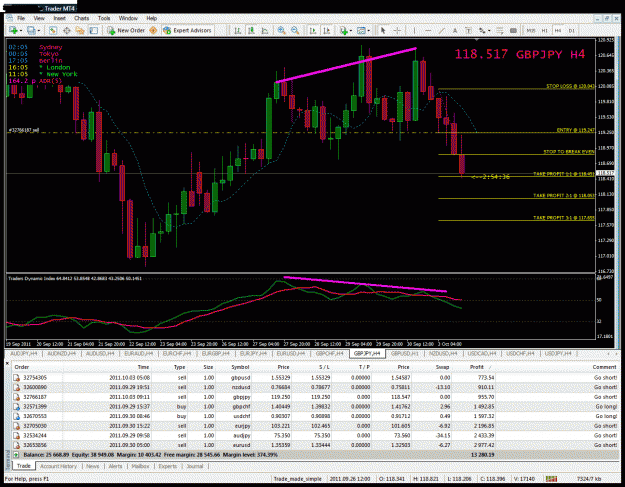Toggle the Auto Scroll icon
The image size is (625, 487).
coord(313,30)
